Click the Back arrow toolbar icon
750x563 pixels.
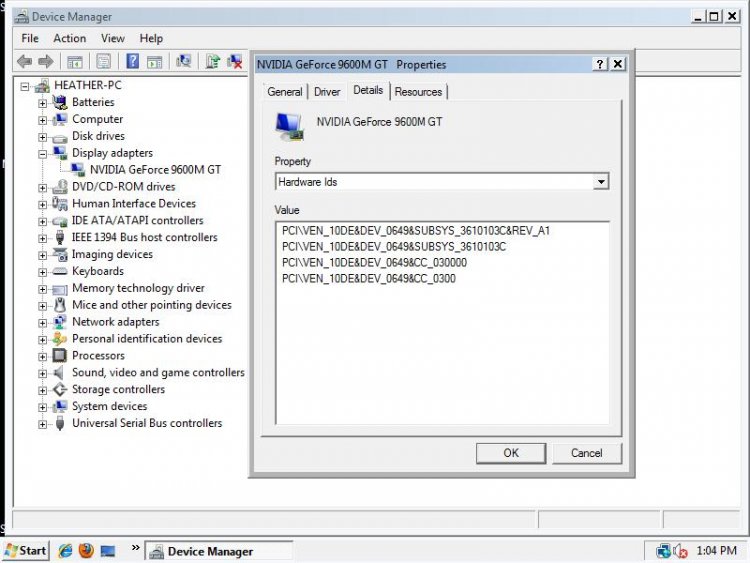24,61
